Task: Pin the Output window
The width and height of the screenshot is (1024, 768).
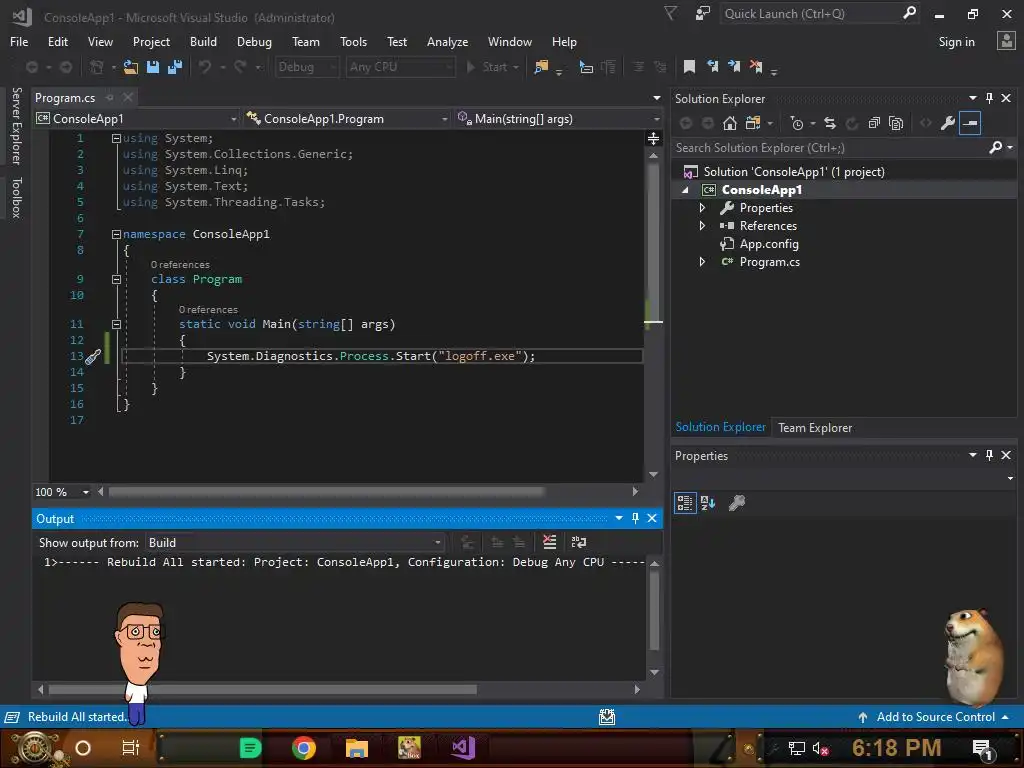Action: 635,519
